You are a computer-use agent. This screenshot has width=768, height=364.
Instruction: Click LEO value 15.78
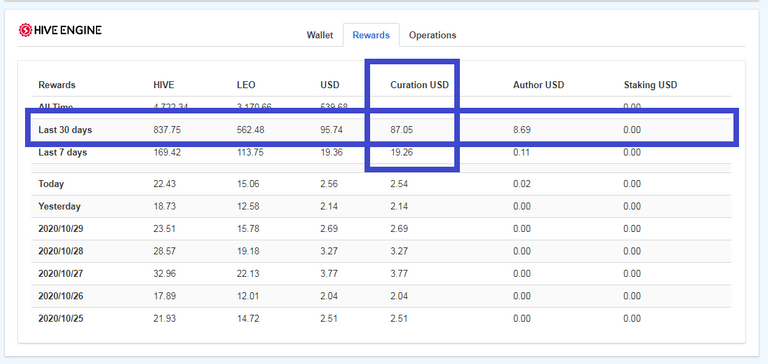(248, 229)
